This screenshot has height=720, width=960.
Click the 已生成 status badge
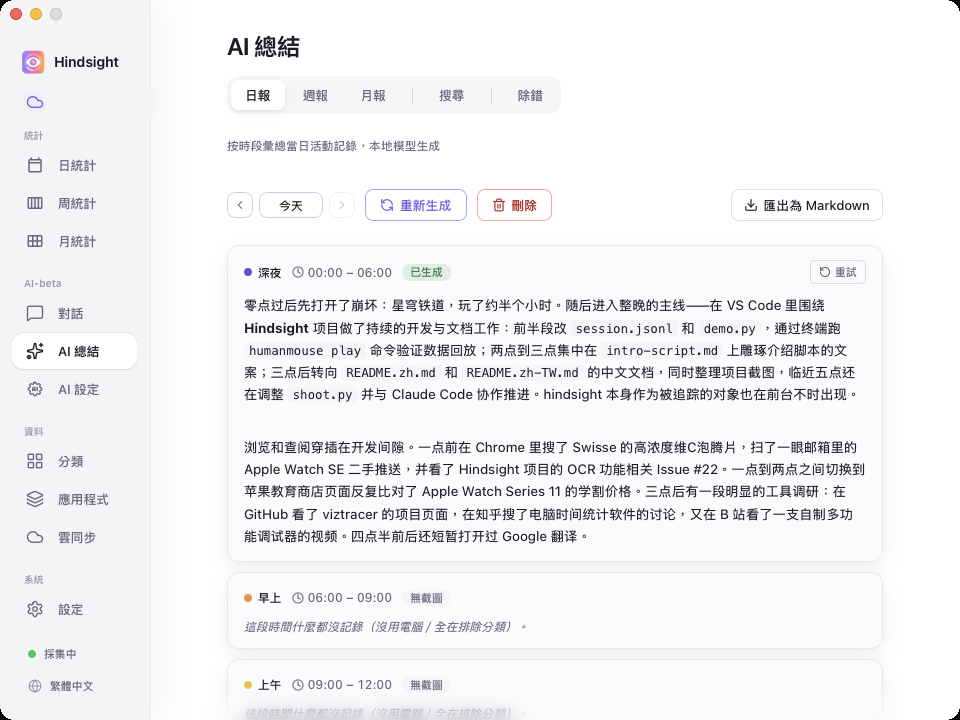click(x=426, y=272)
